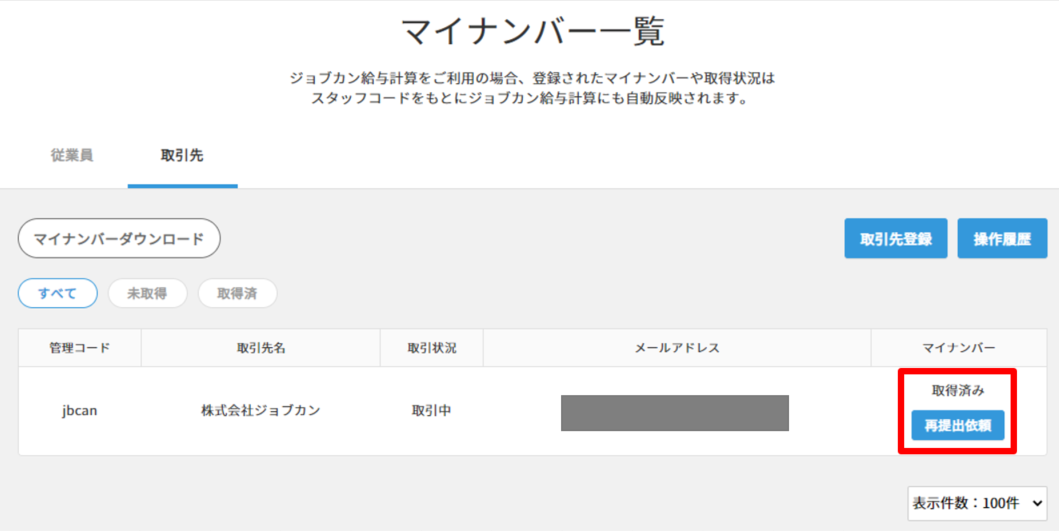
Task: Click the 管理コード column header
Action: (80, 348)
